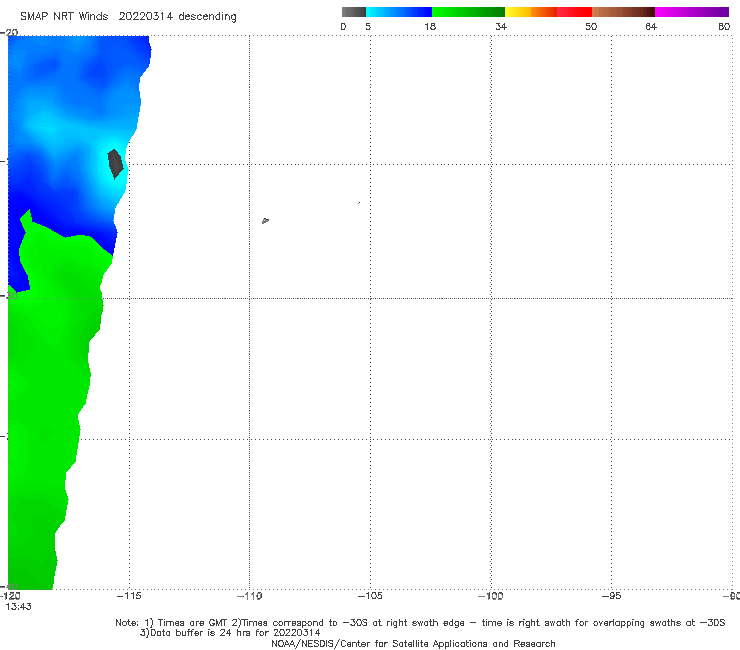Click the title 'SMAP NRT Winds 20220314 descending'
740x650 pixels.
pos(128,16)
